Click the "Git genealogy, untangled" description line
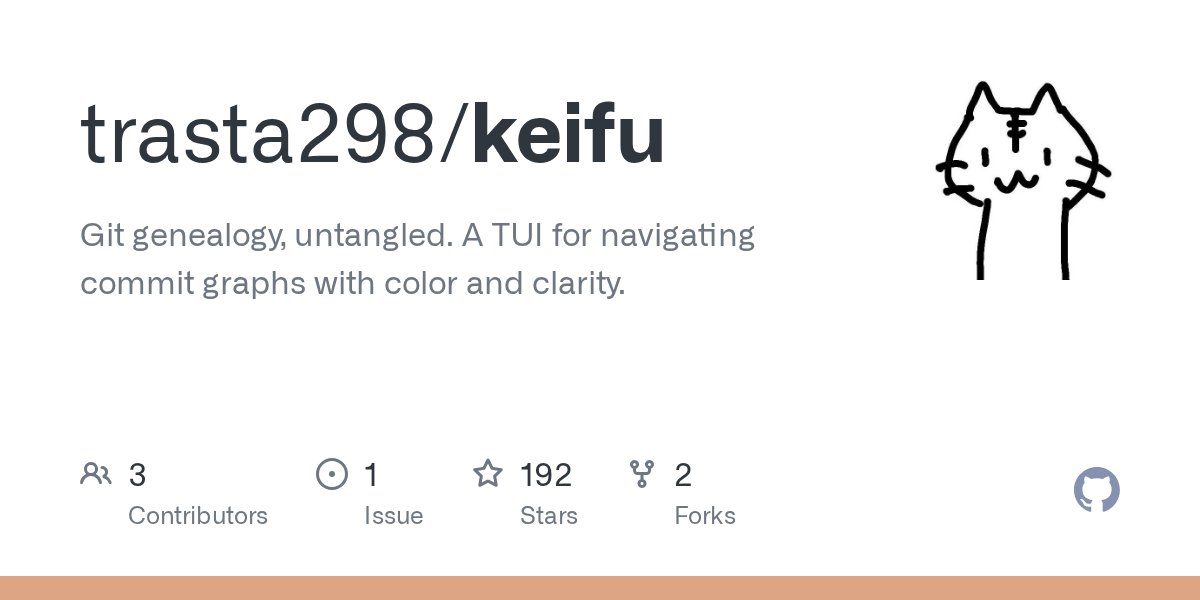Screen dimensions: 1200x600 (x=417, y=236)
